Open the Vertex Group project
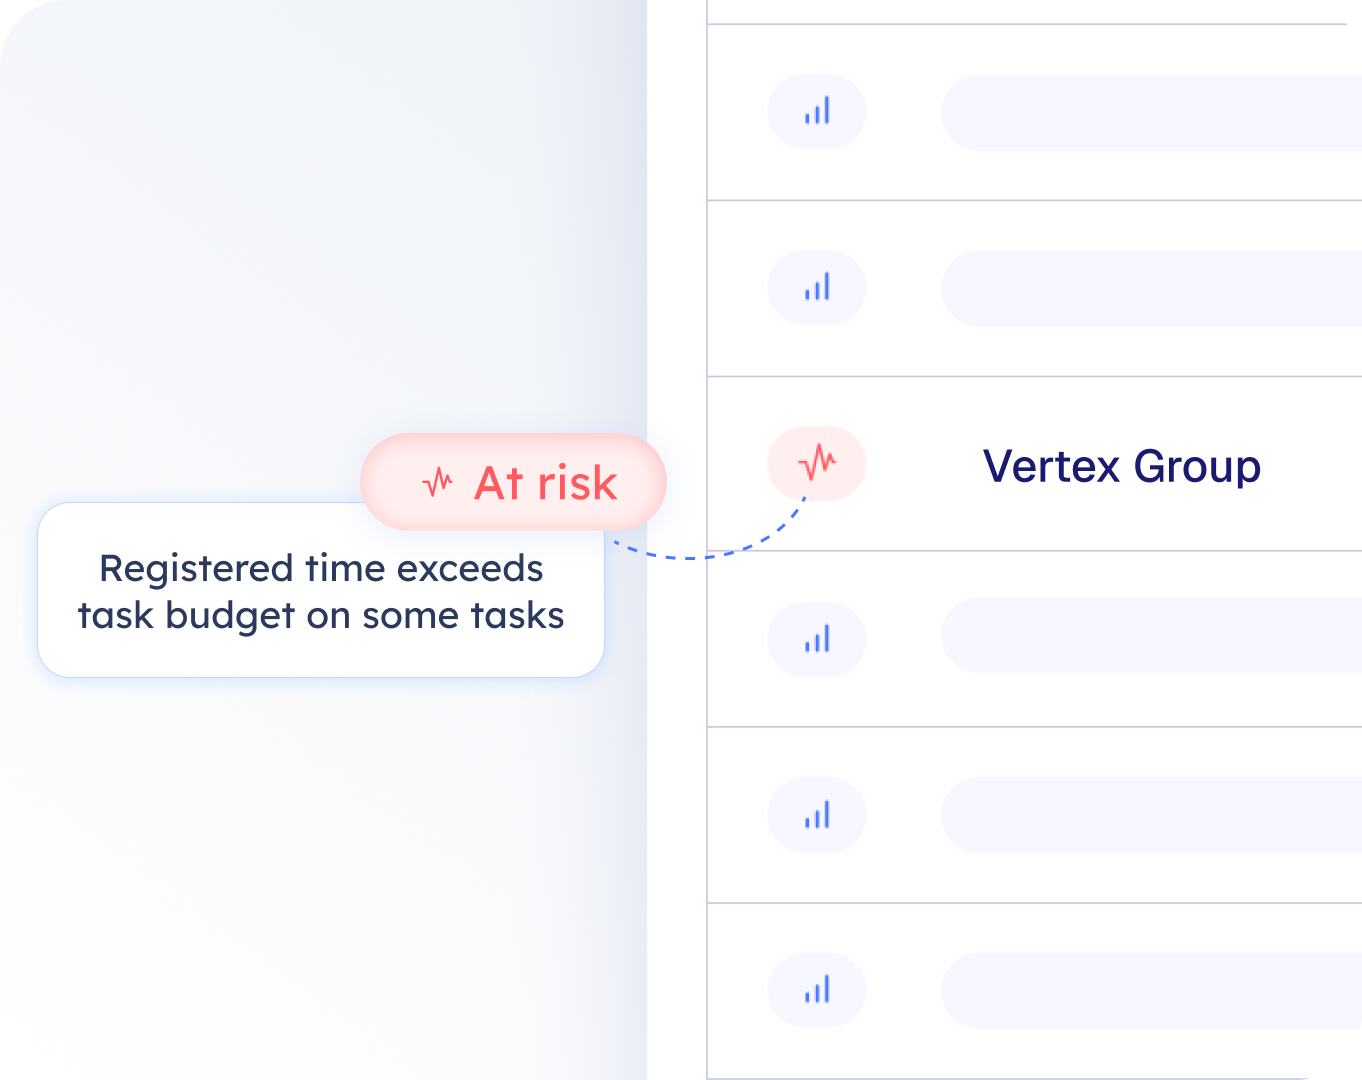Image resolution: width=1362 pixels, height=1080 pixels. coord(1122,466)
